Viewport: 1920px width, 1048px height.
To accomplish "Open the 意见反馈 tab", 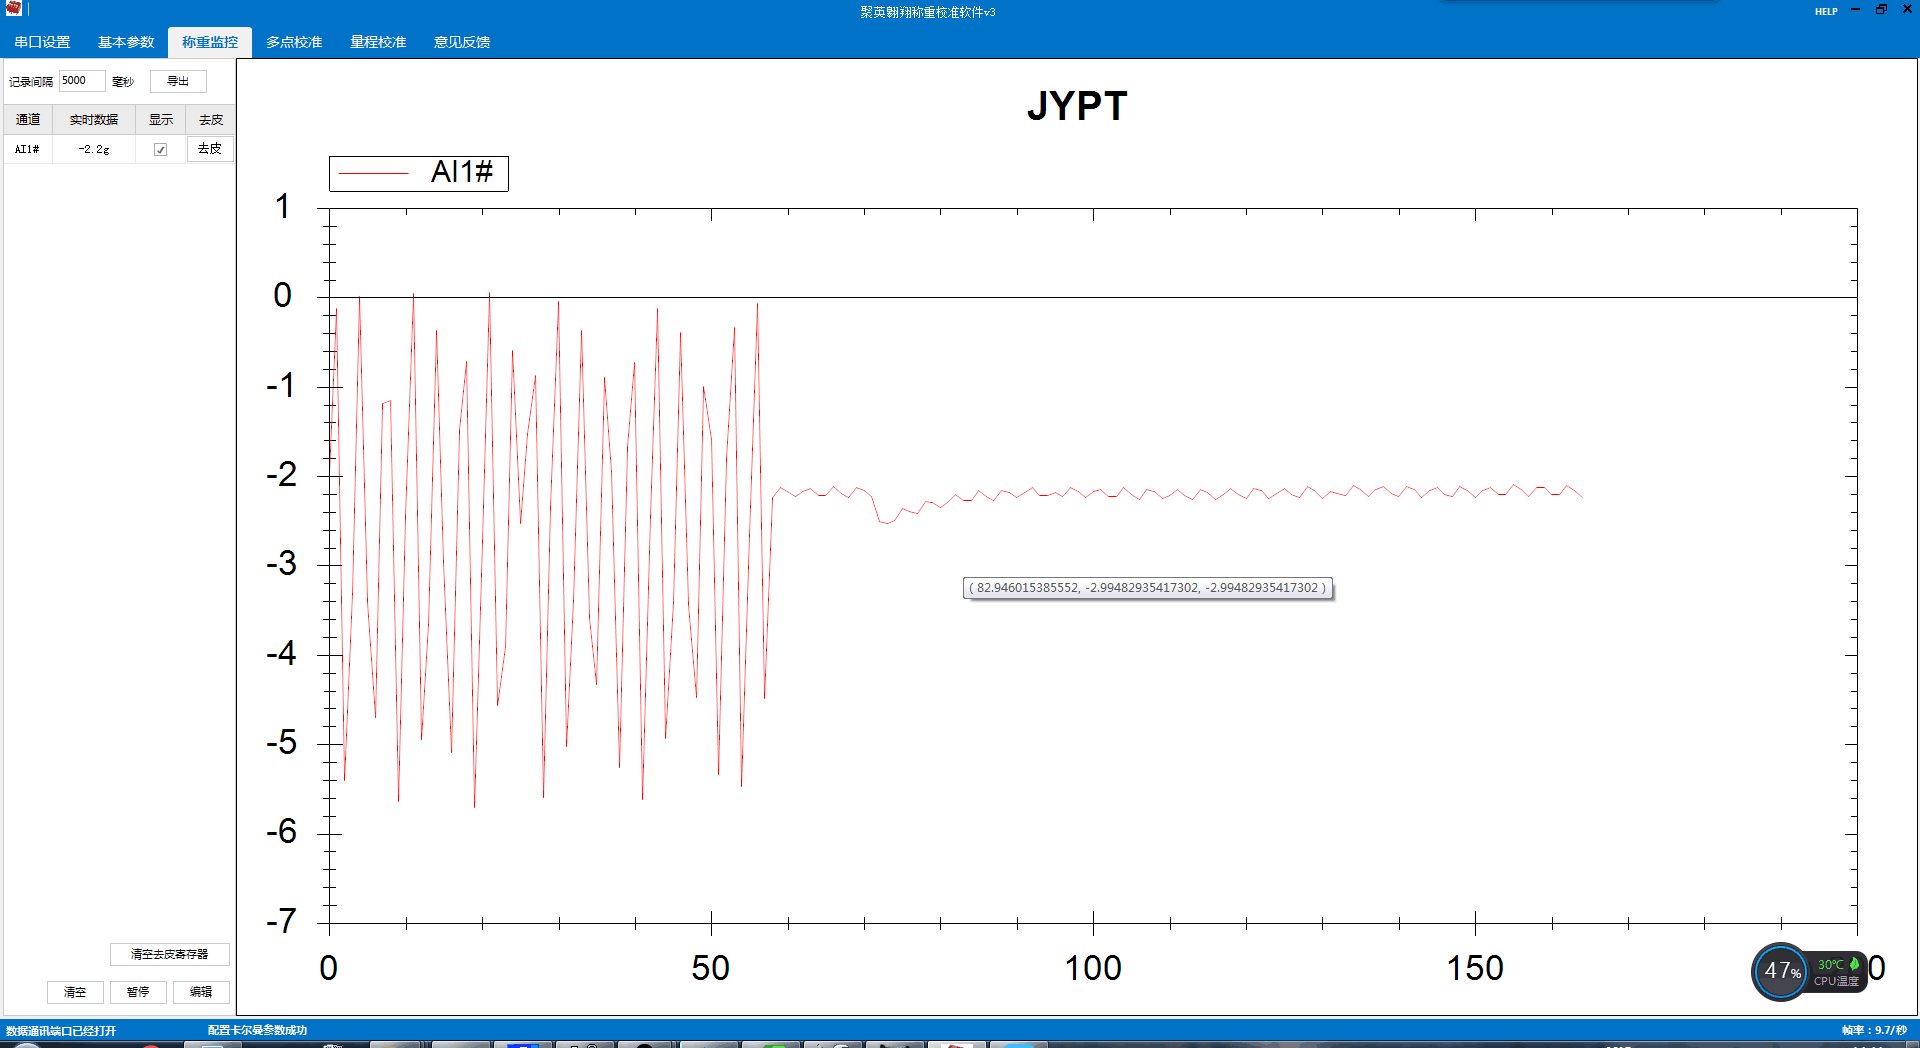I will (462, 42).
